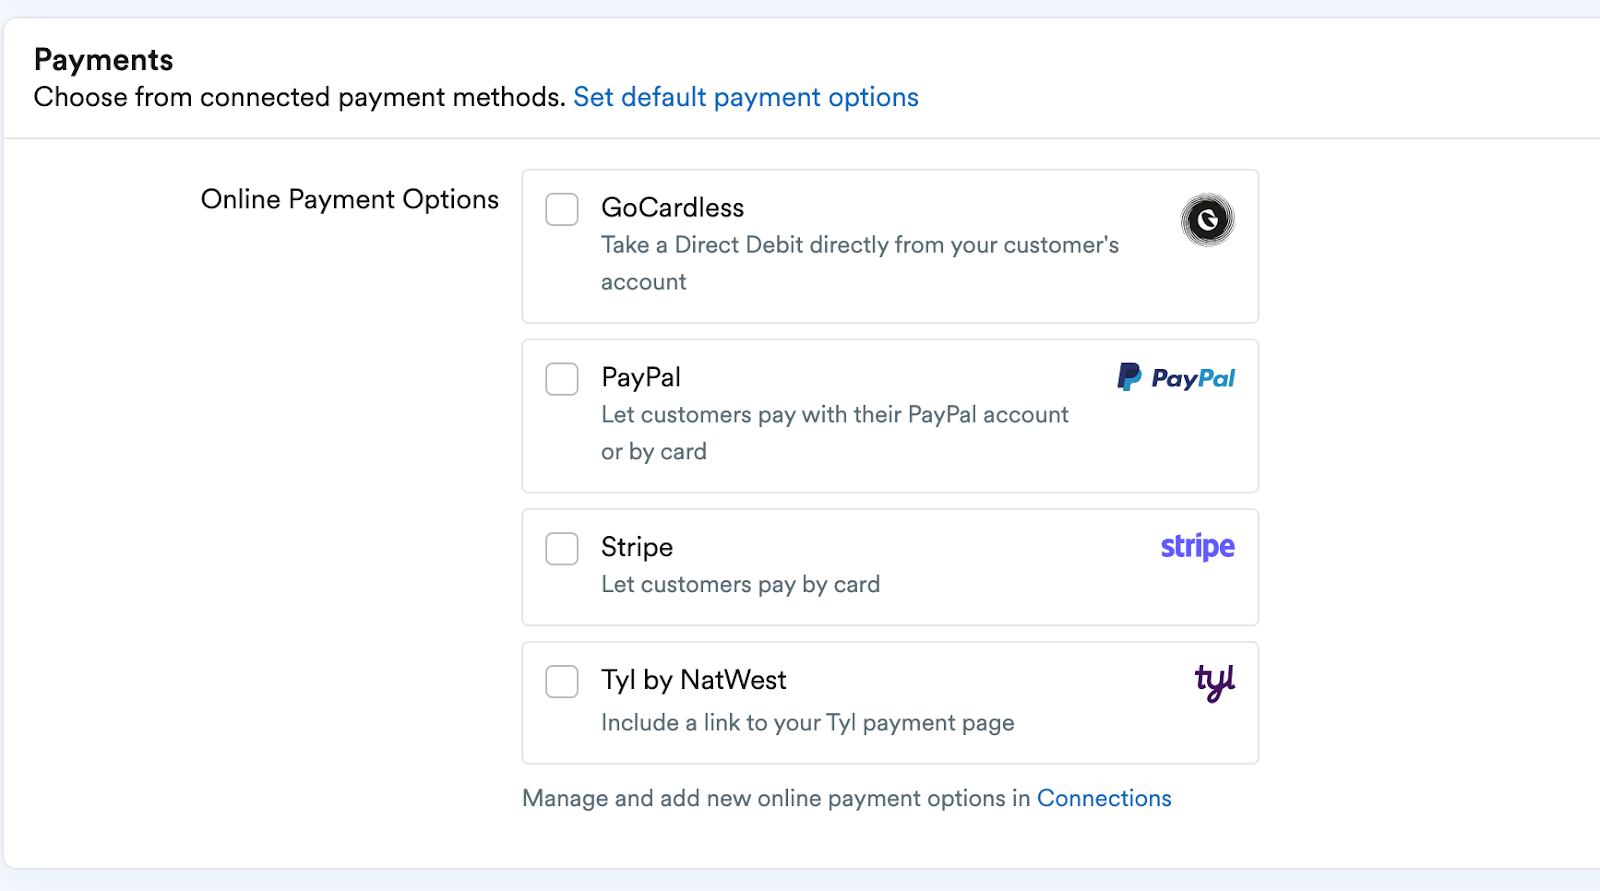Click the PayPal brand logo
Image resolution: width=1600 pixels, height=891 pixels.
coord(1174,377)
